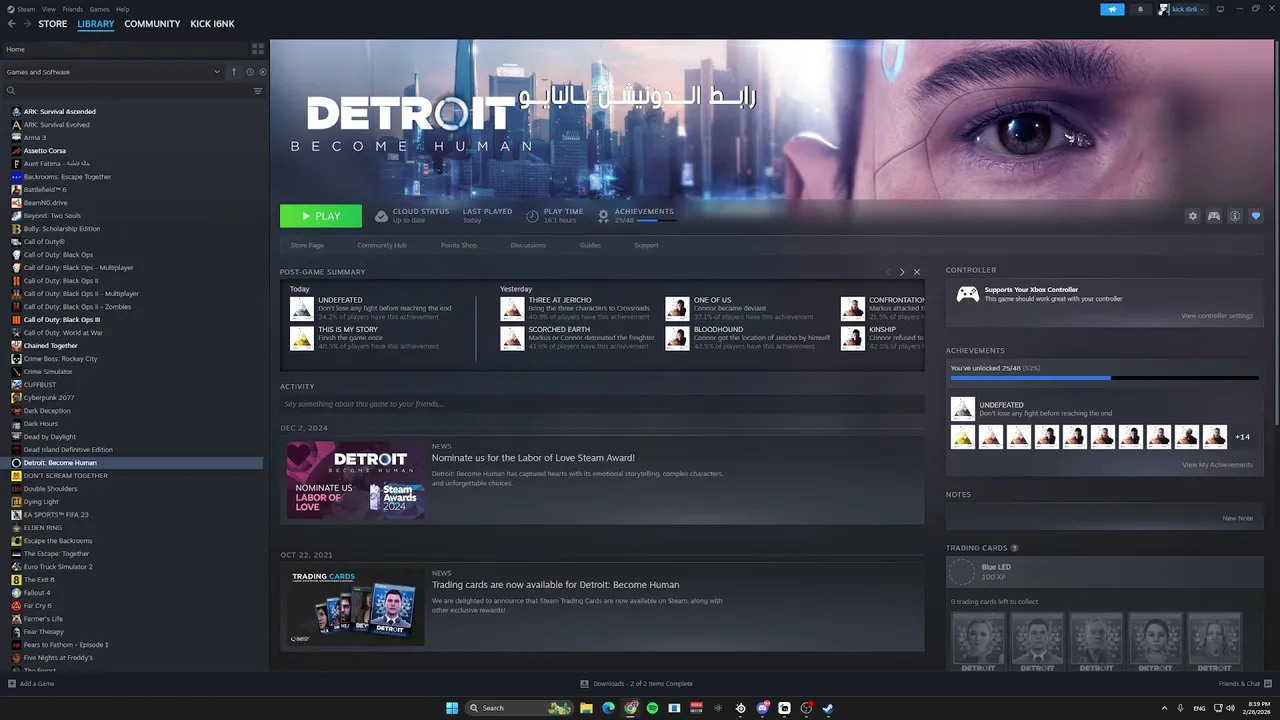Open the Points Shop link
1280x720 pixels.
(x=459, y=245)
